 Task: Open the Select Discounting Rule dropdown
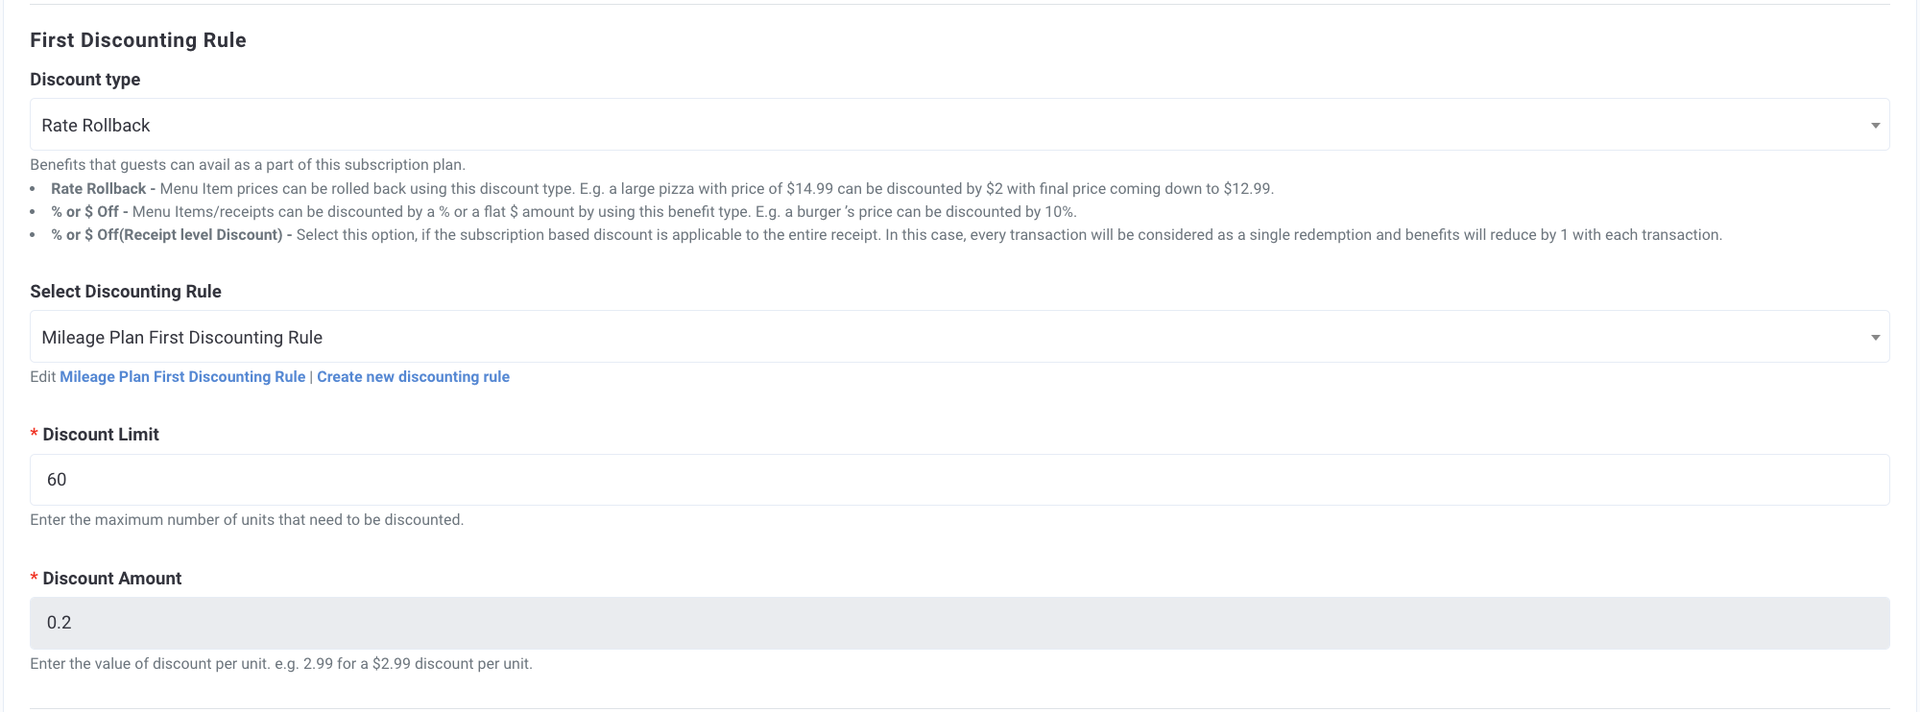[x=959, y=337]
